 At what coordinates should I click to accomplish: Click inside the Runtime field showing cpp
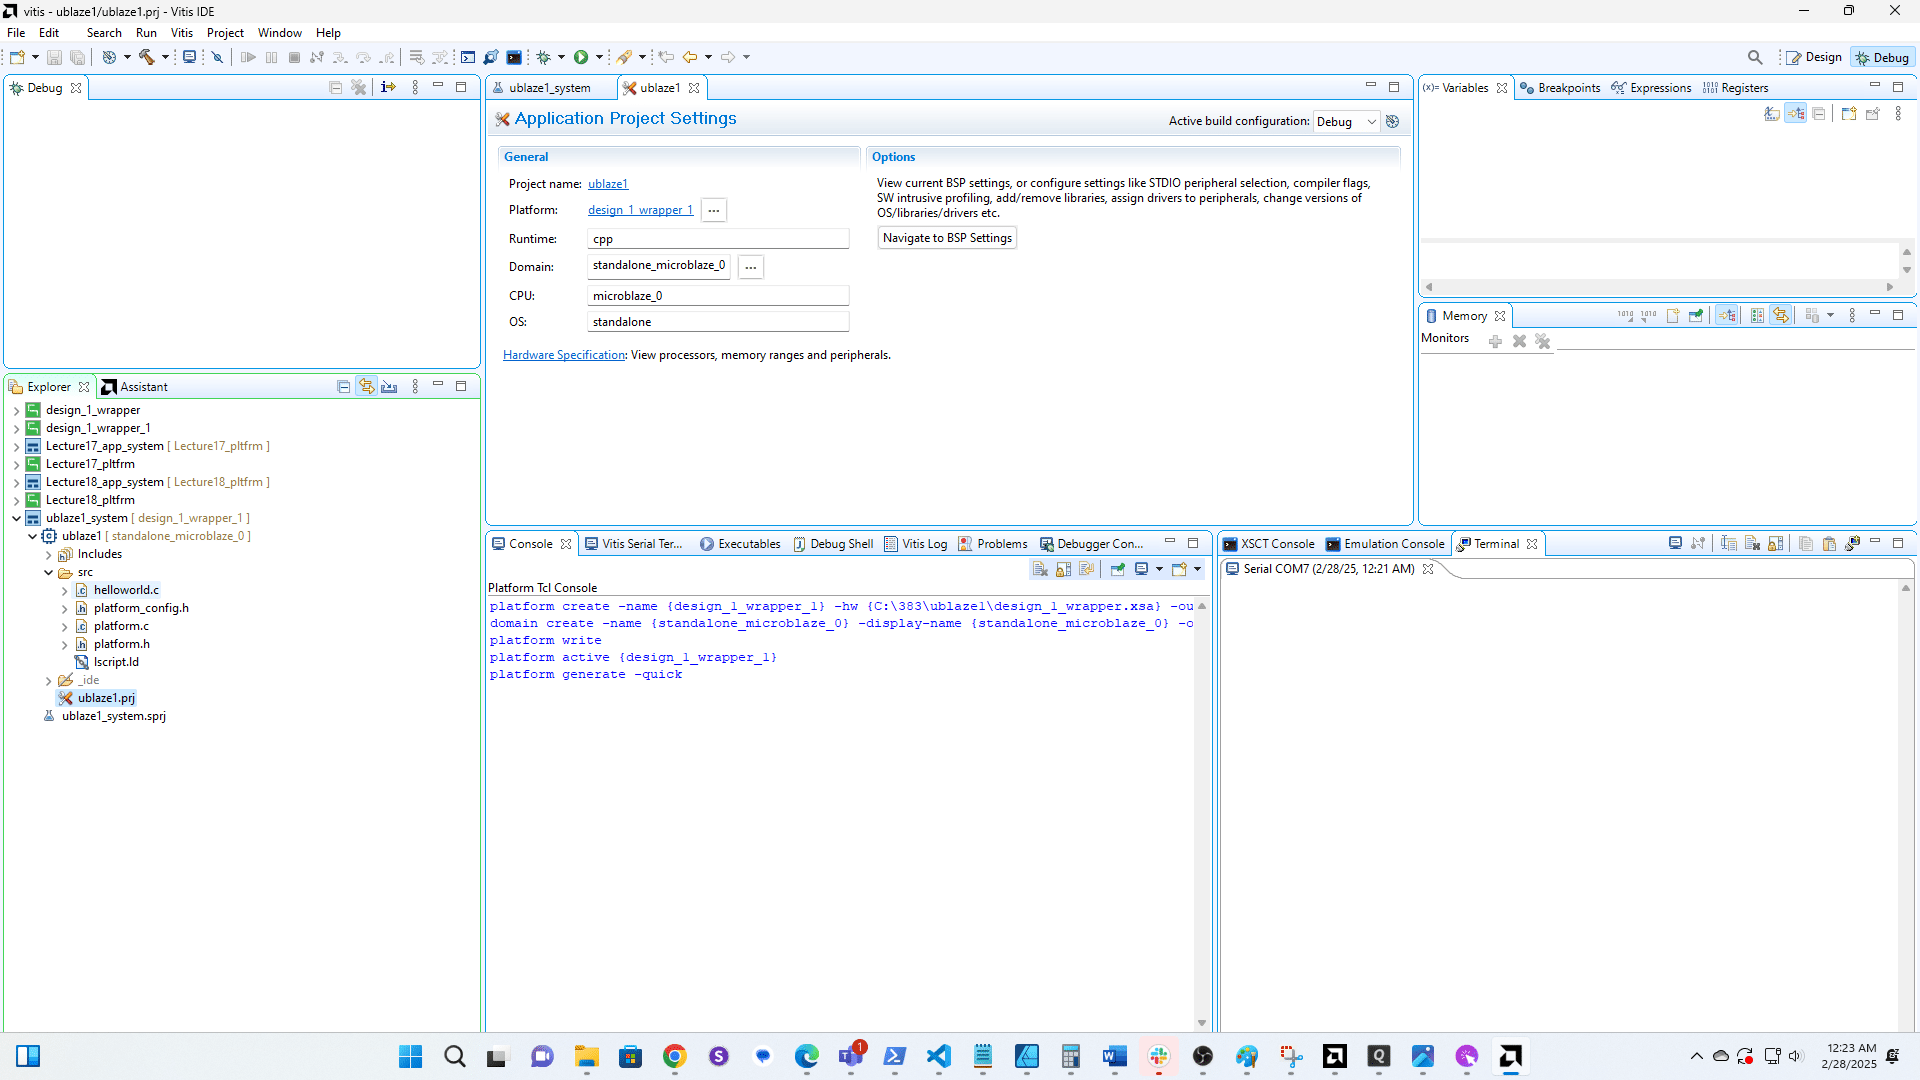[717, 238]
